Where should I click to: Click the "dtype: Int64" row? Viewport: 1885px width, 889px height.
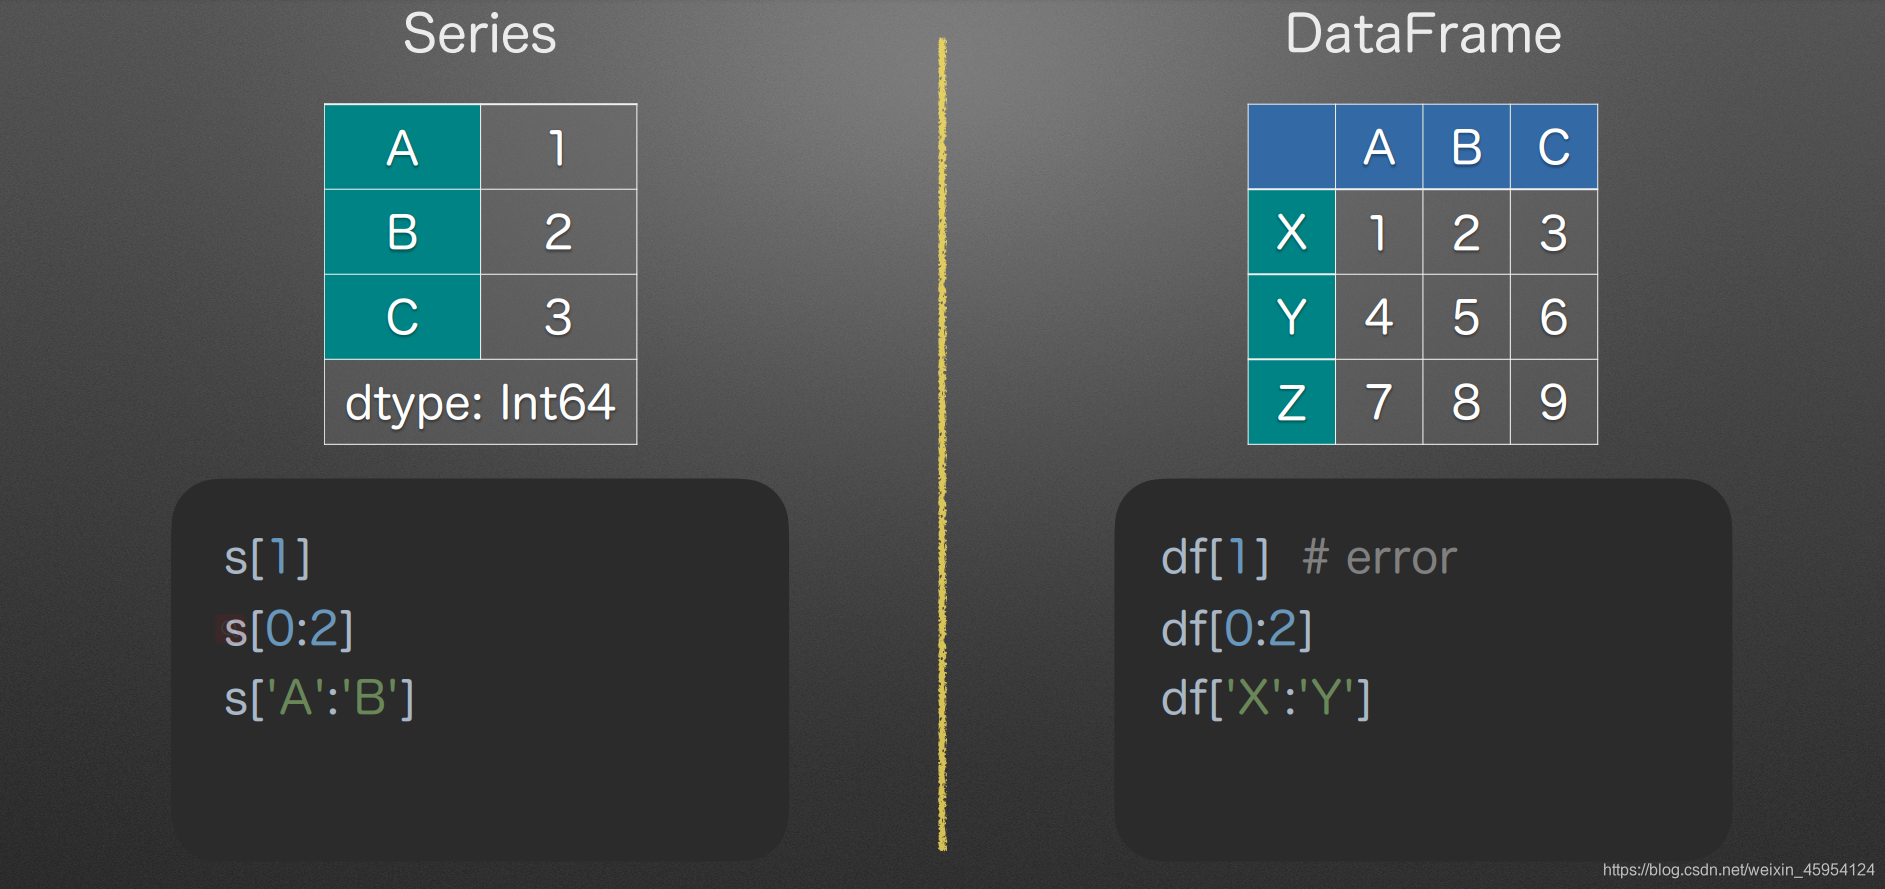(x=480, y=402)
